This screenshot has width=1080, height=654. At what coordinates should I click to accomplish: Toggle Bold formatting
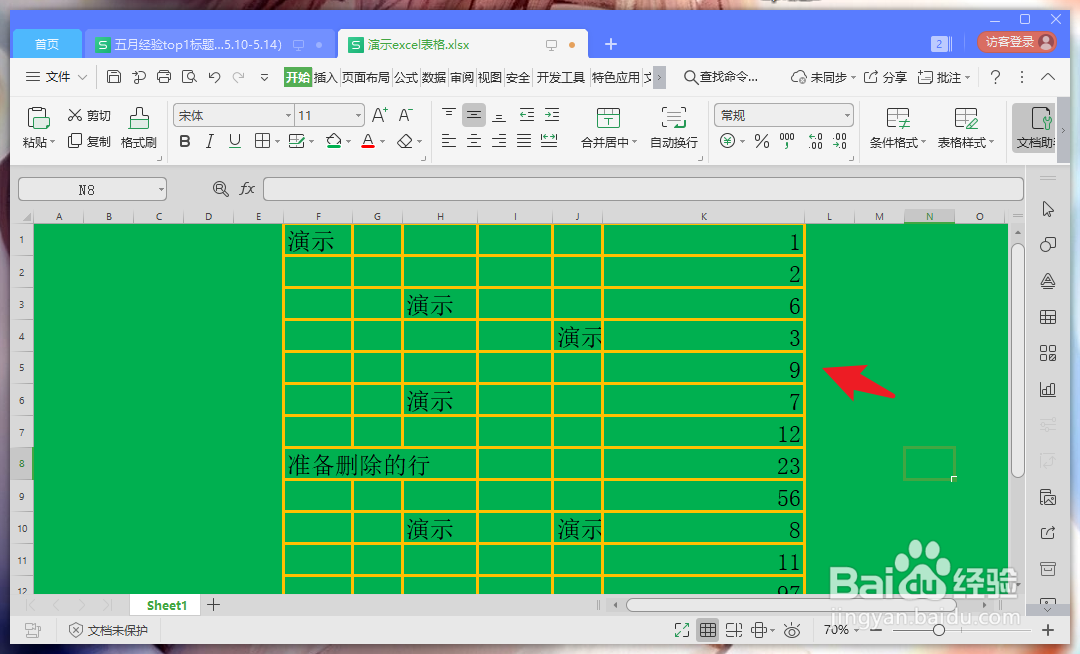185,141
